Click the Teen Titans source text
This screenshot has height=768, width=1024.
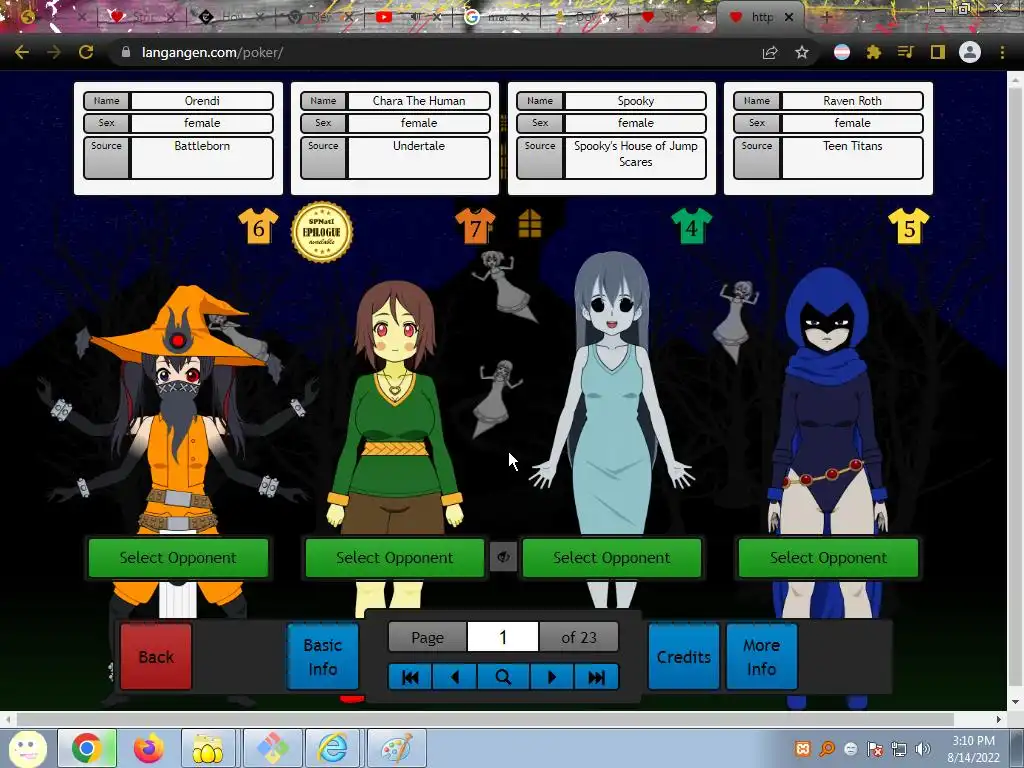tap(852, 146)
